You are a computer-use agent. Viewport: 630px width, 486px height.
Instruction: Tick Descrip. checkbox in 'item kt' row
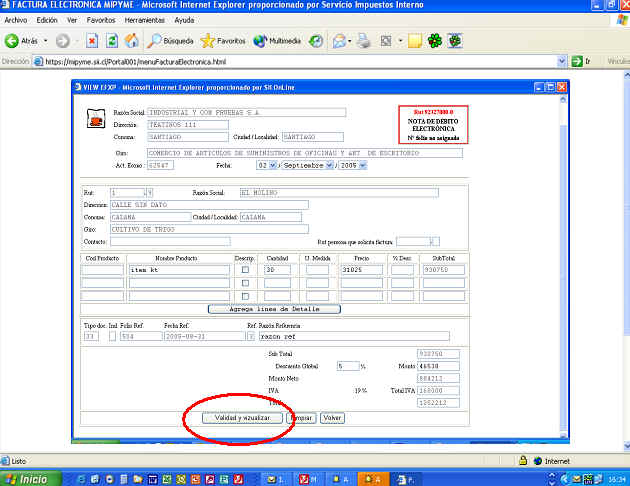click(x=245, y=270)
